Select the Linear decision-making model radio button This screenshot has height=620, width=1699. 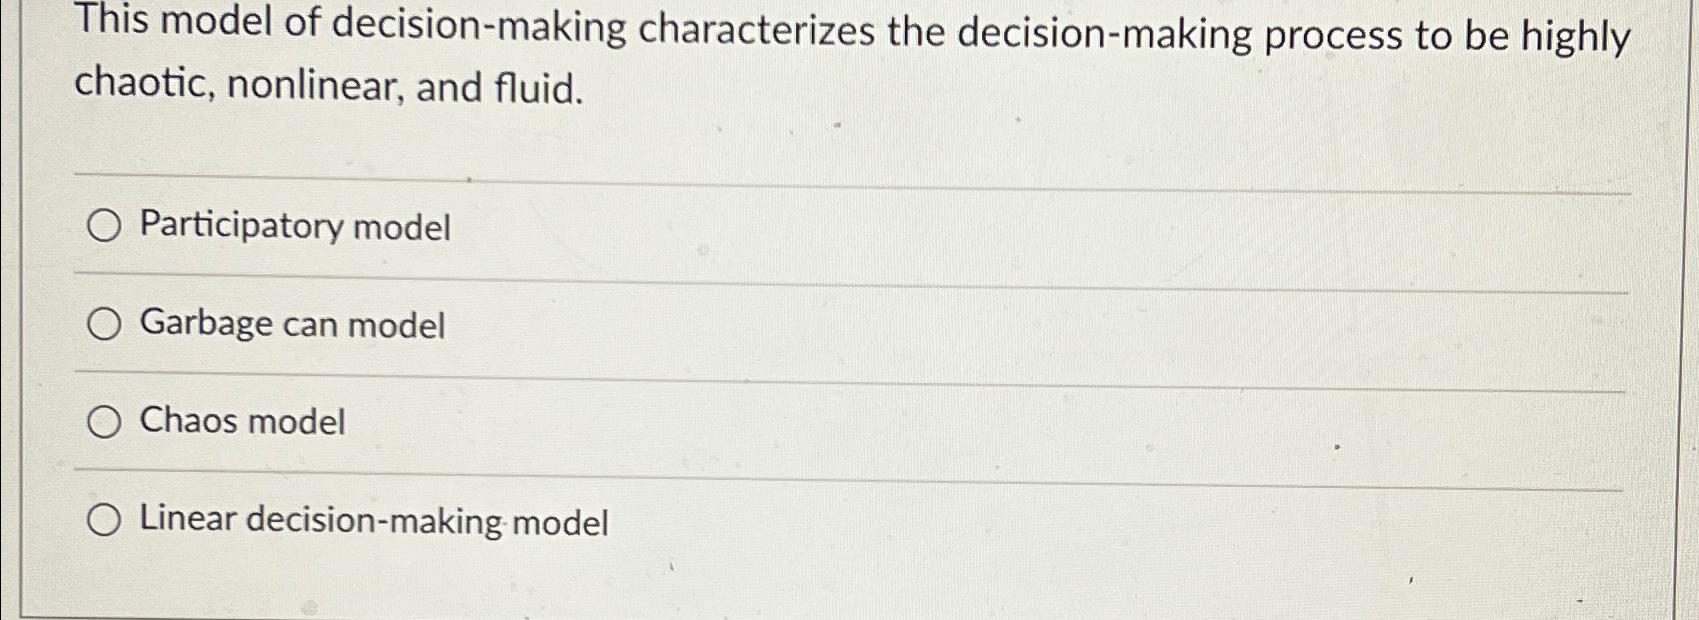(104, 519)
